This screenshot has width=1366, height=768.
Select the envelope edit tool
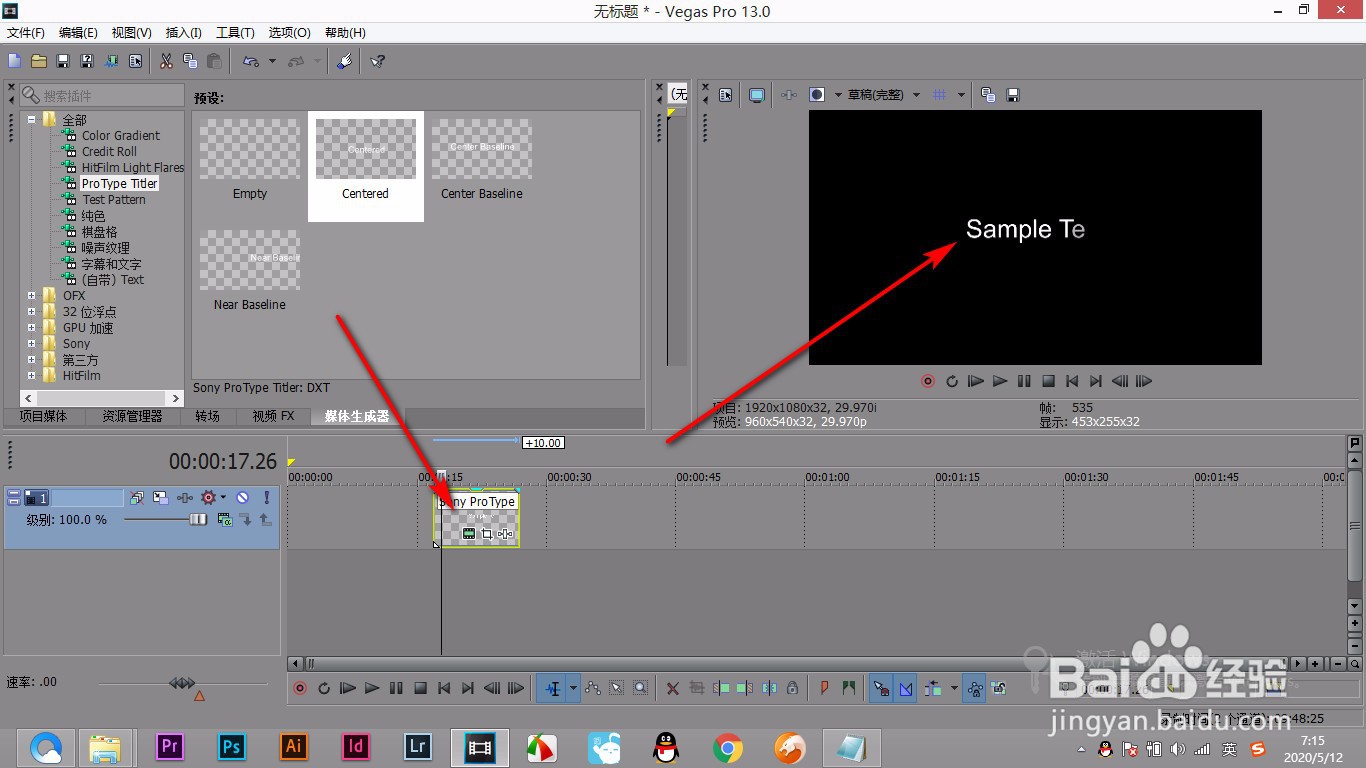pyautogui.click(x=593, y=688)
